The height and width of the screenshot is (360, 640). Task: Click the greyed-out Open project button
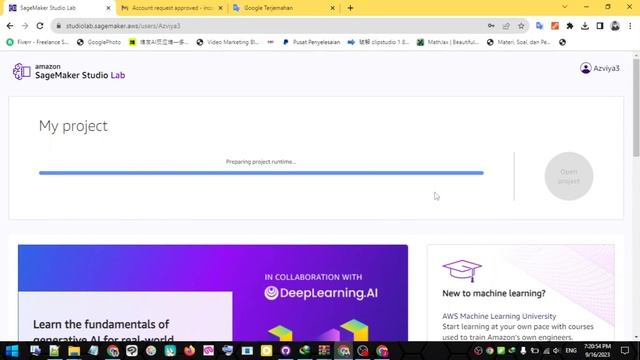coord(569,176)
